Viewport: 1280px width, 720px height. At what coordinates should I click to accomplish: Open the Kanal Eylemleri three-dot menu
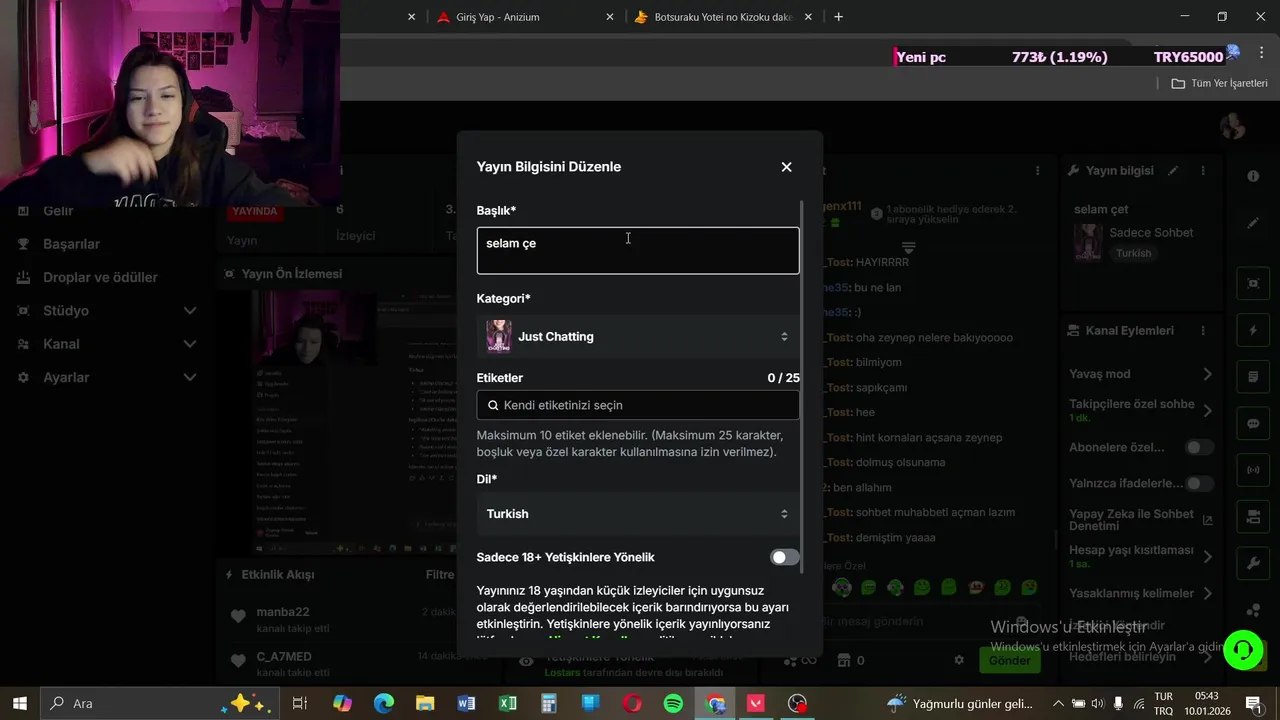point(1203,330)
